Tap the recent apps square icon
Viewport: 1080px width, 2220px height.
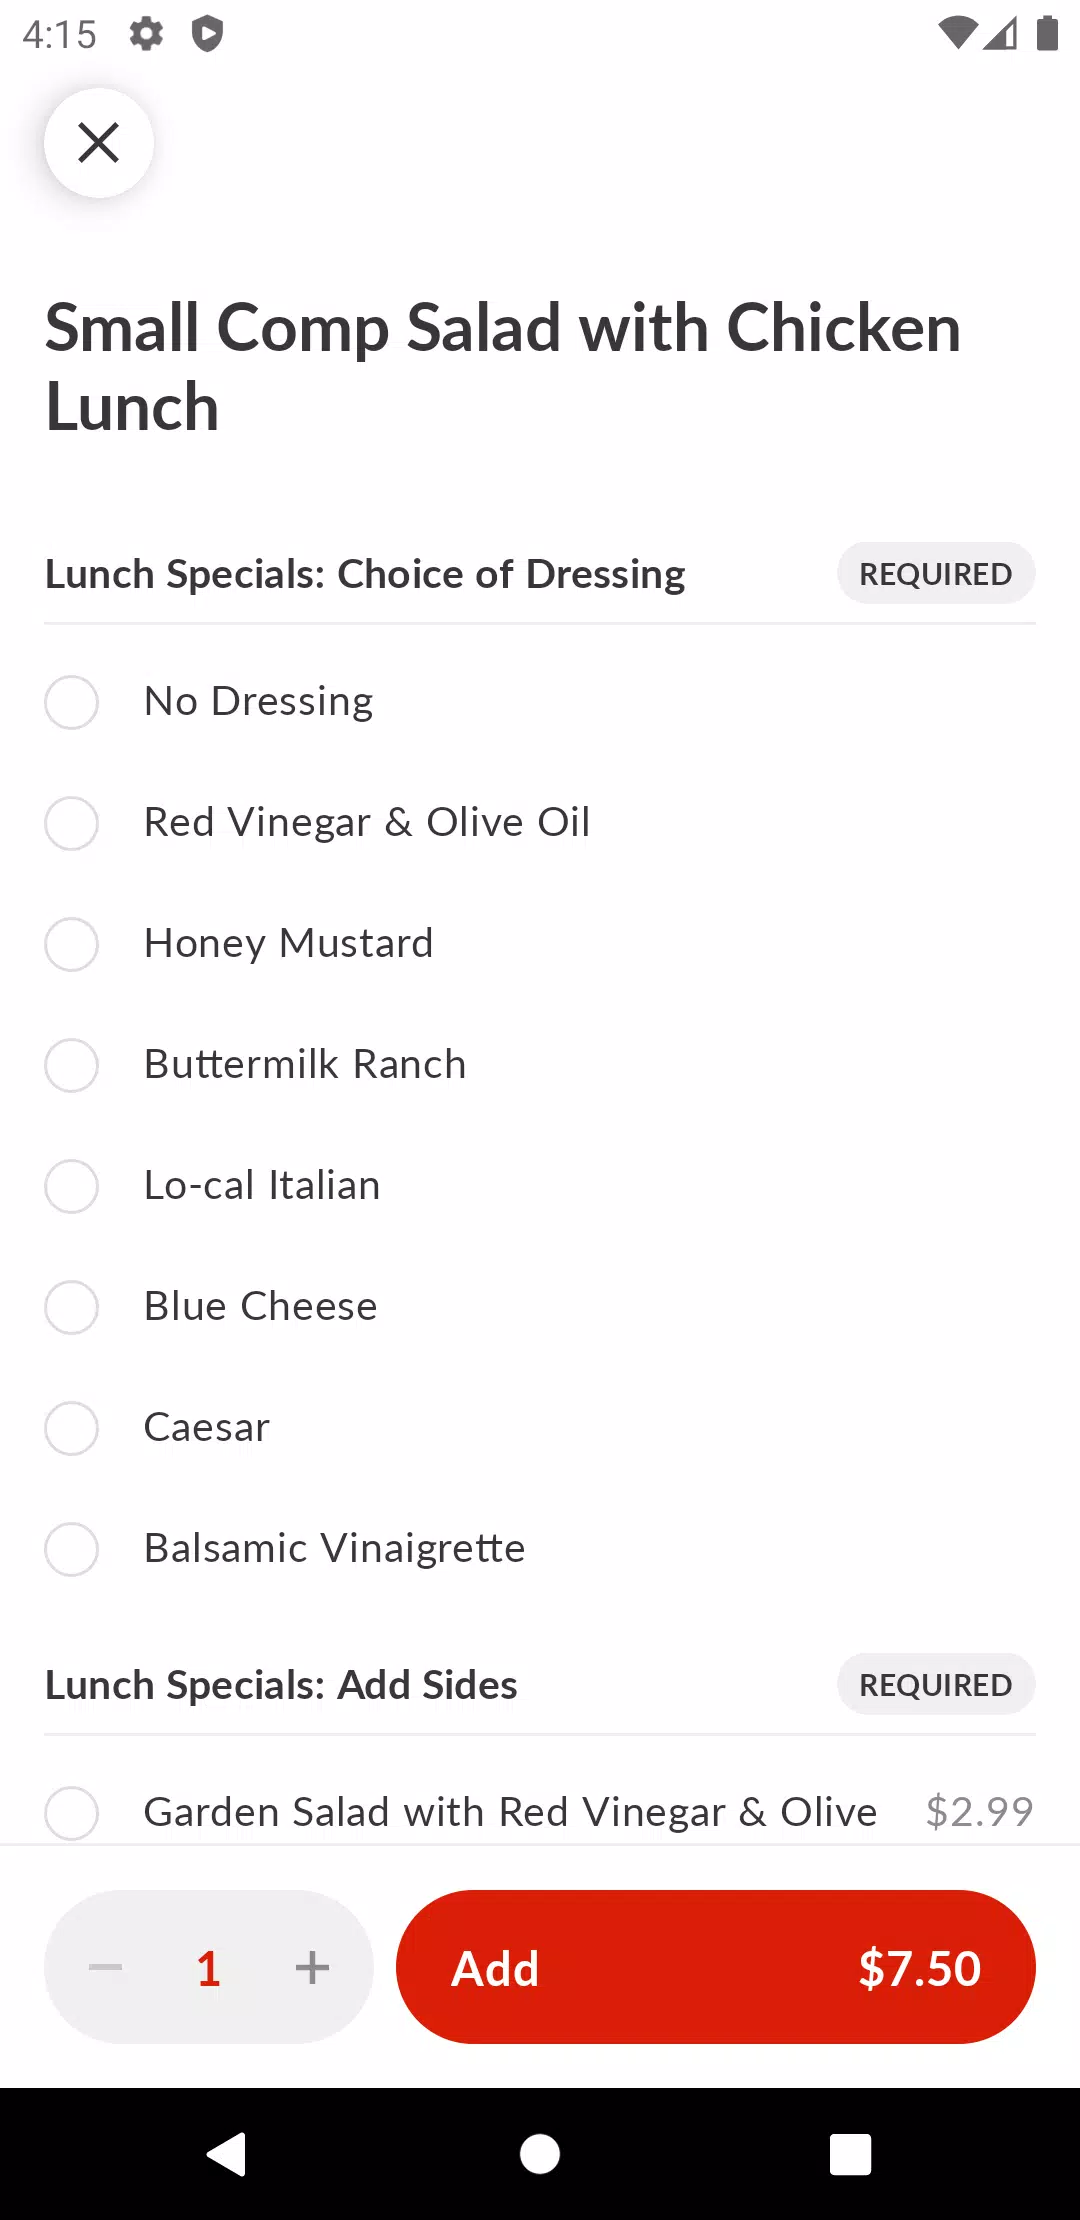pyautogui.click(x=851, y=2153)
